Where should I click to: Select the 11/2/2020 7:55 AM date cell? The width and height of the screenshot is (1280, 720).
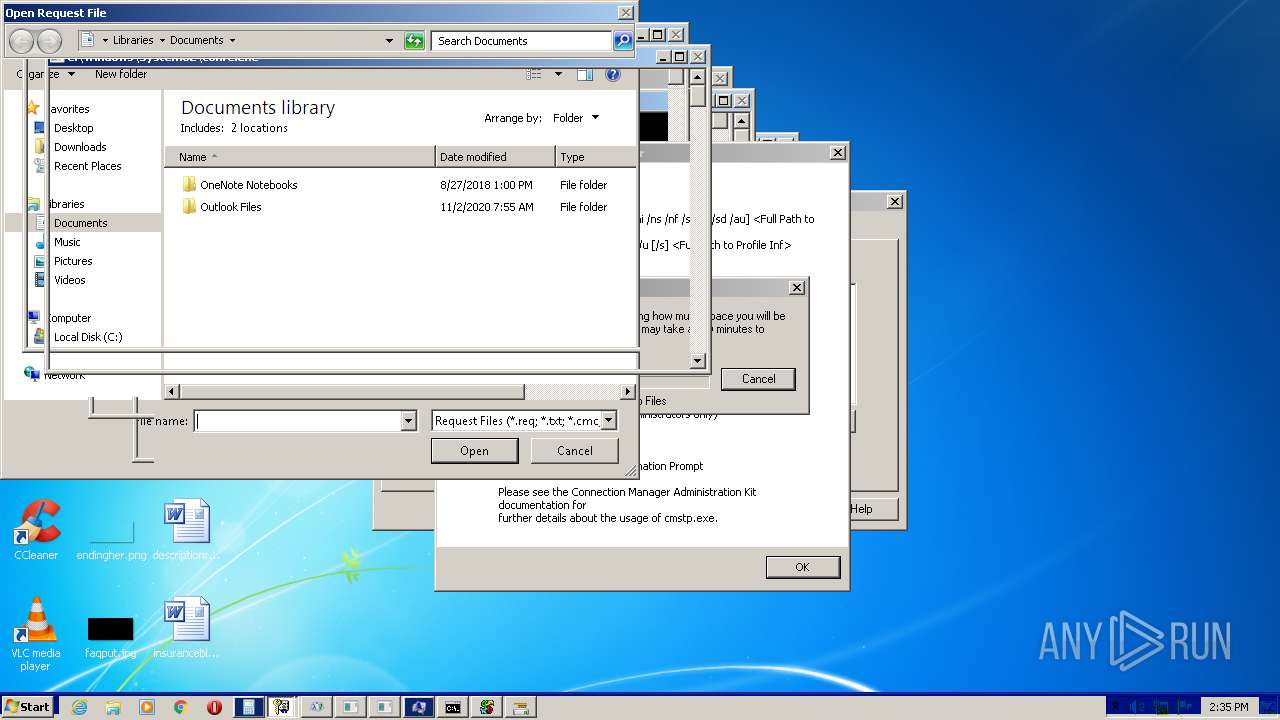pos(487,207)
